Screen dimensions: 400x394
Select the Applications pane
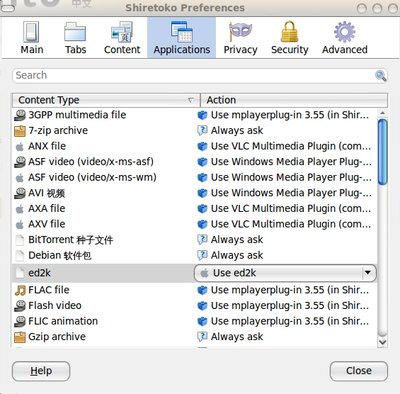pos(182,38)
